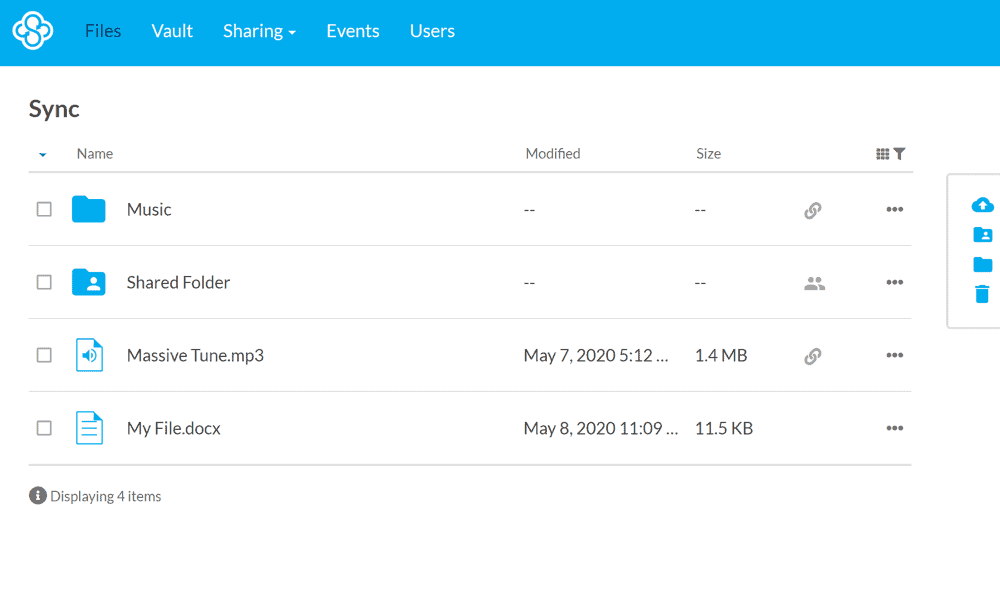Click the link icon for Massive Tune.mp3
Image resolution: width=1000 pixels, height=600 pixels.
click(813, 356)
